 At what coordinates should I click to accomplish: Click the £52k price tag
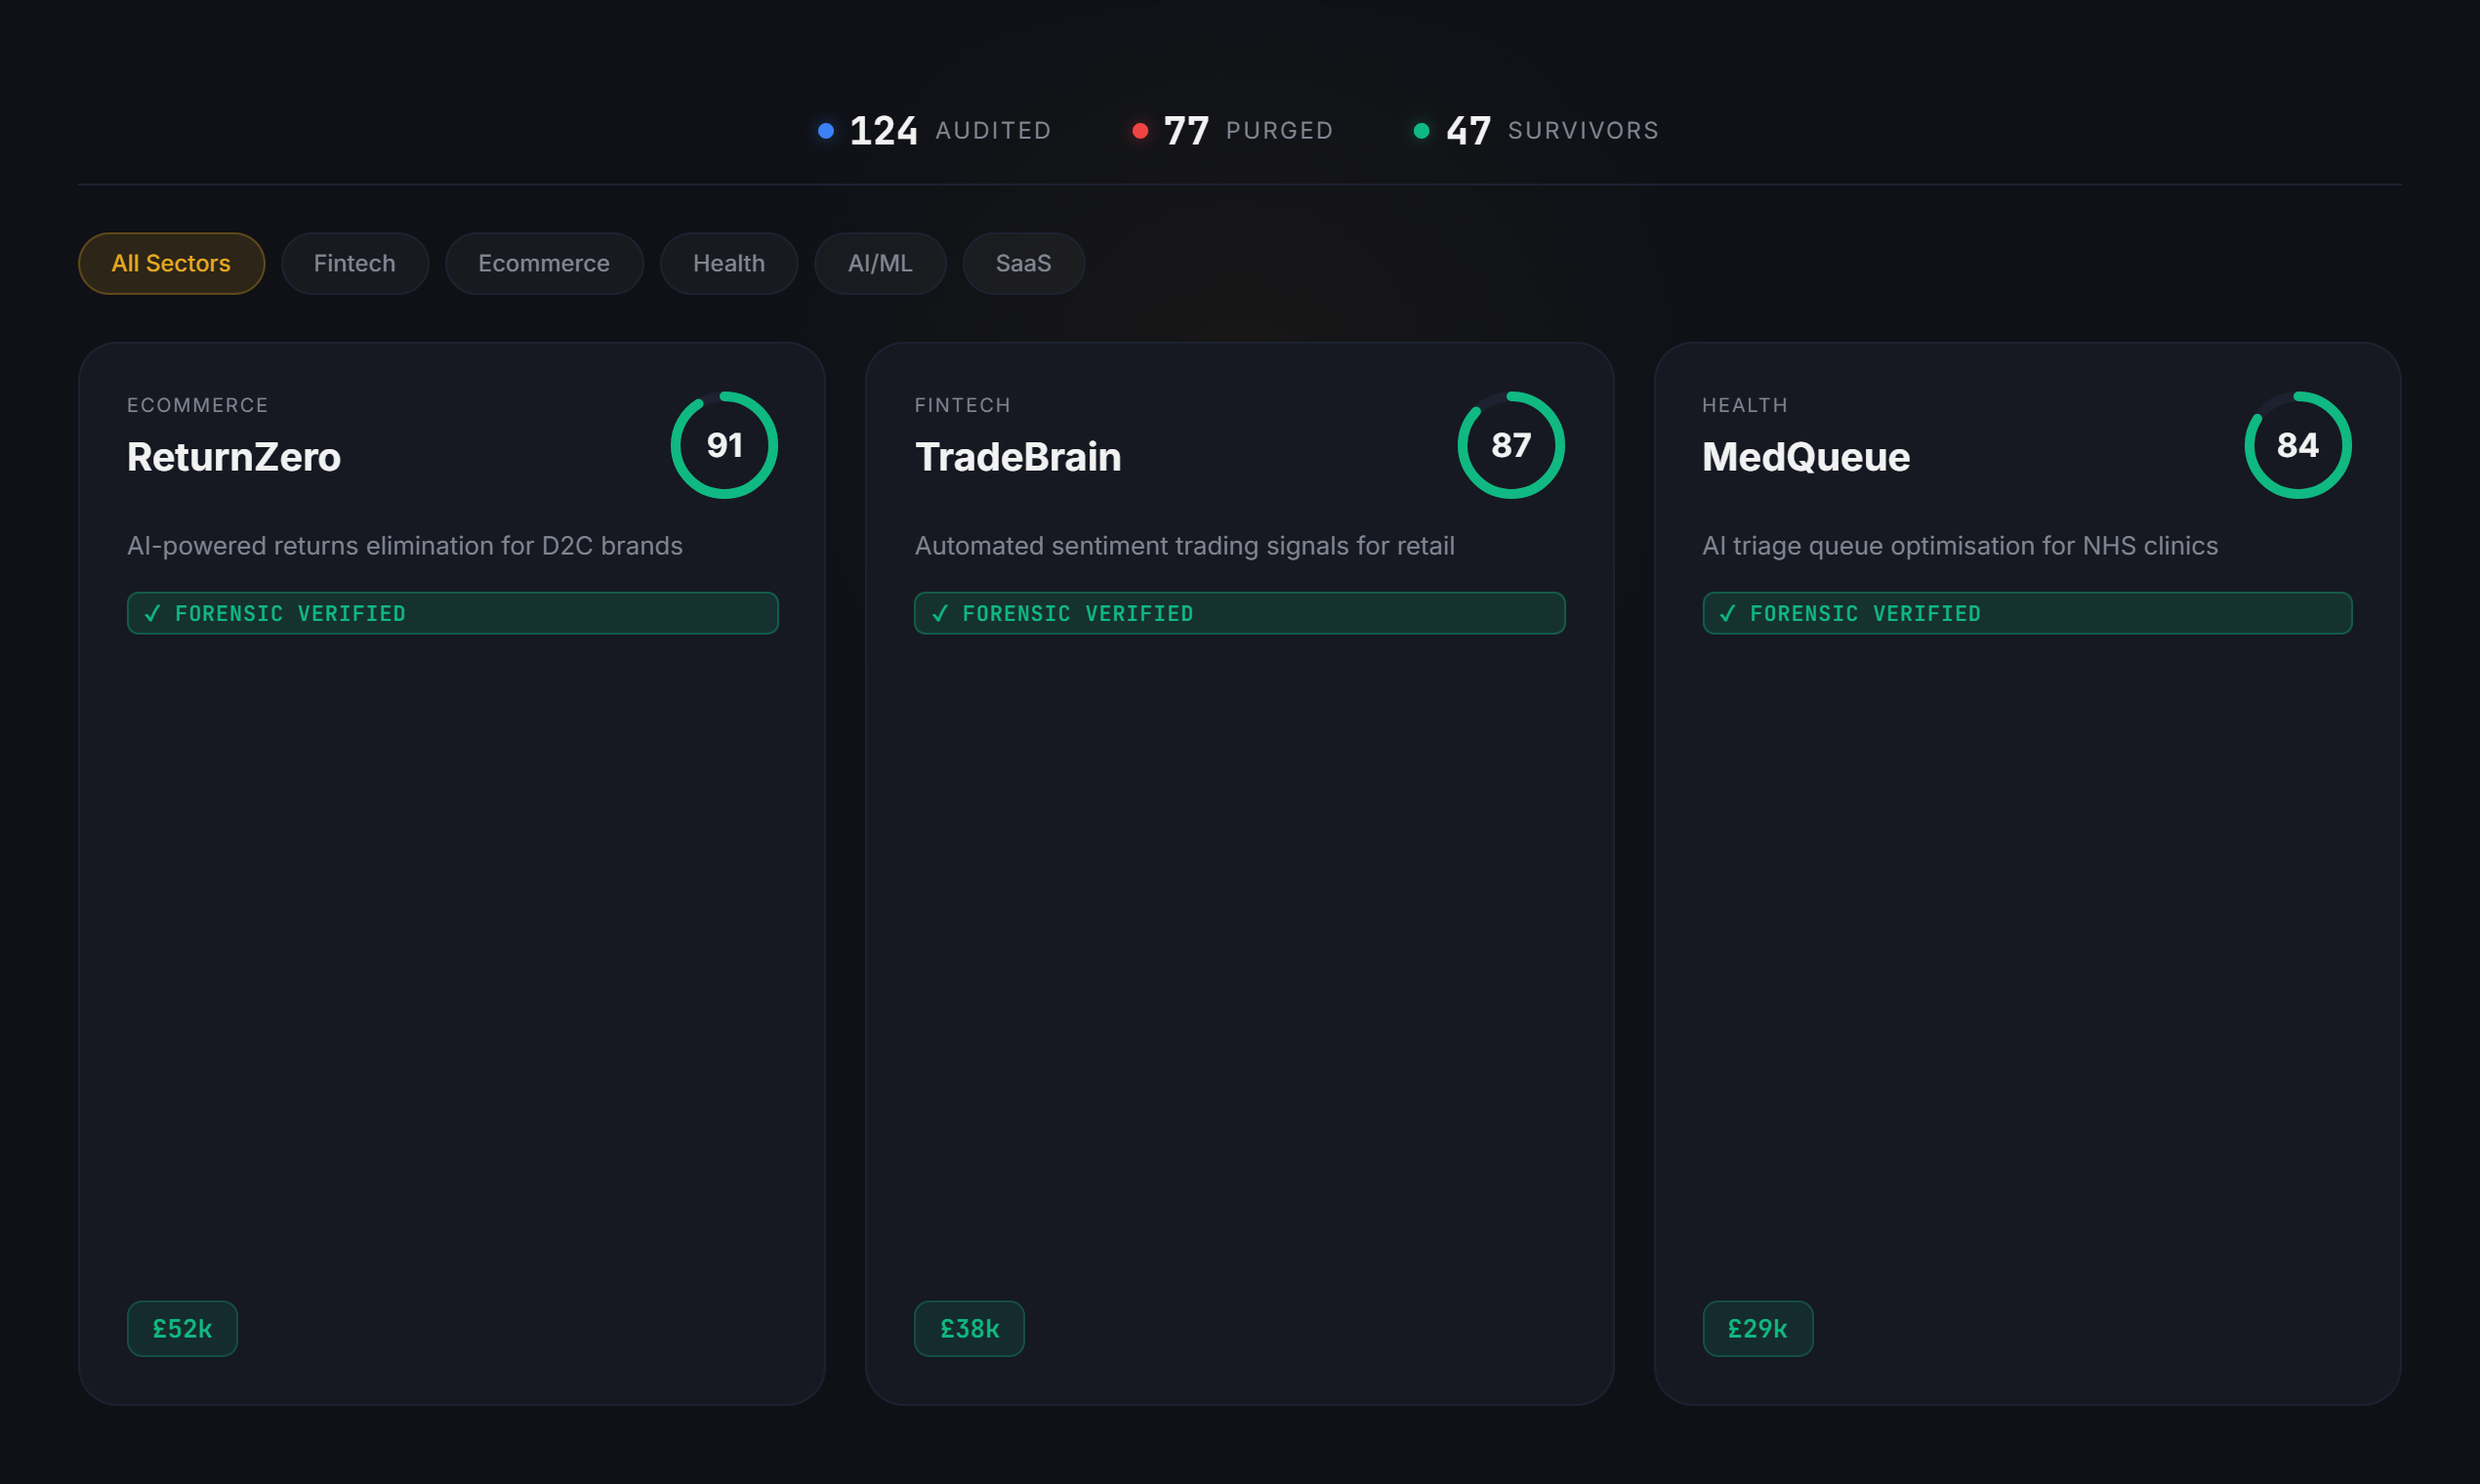point(182,1328)
